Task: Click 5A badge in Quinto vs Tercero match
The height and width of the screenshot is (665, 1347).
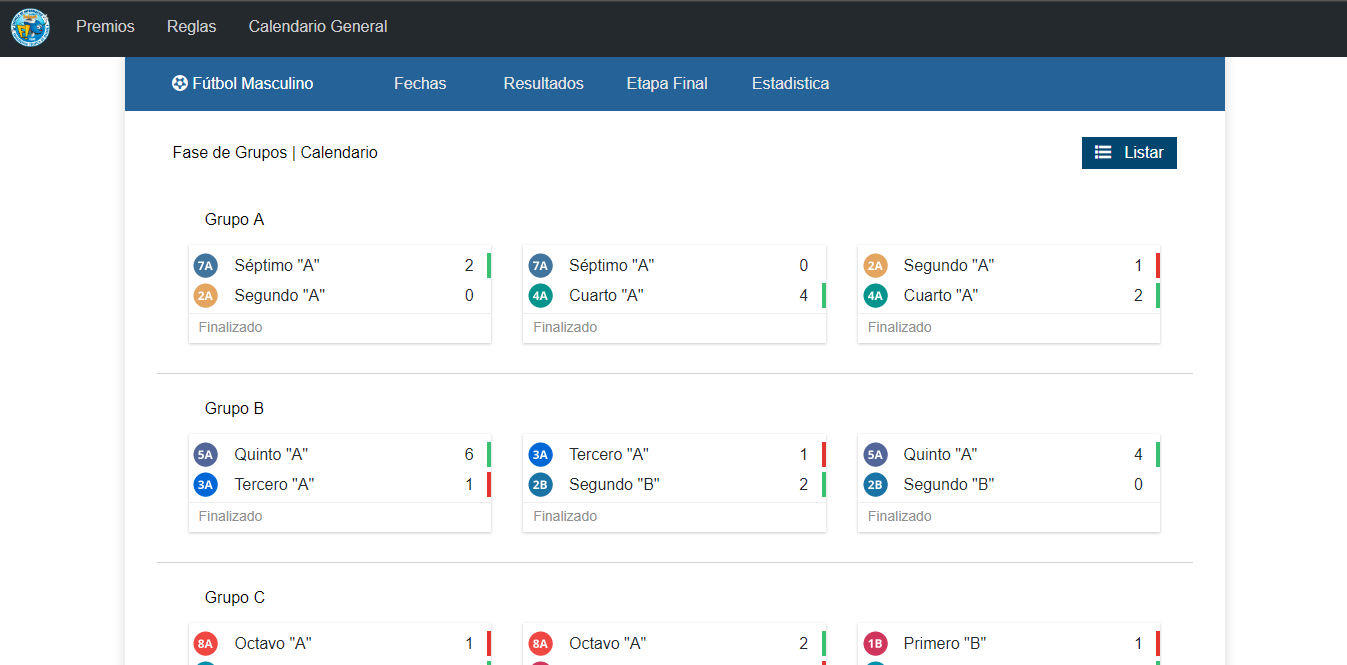Action: pos(206,455)
